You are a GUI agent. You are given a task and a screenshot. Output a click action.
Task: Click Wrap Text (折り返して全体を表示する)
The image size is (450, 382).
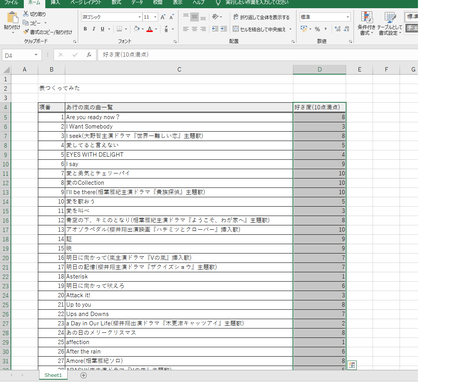coord(261,17)
